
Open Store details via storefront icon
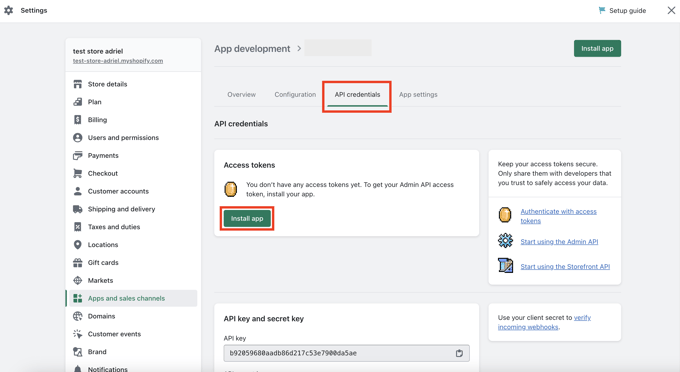[78, 84]
